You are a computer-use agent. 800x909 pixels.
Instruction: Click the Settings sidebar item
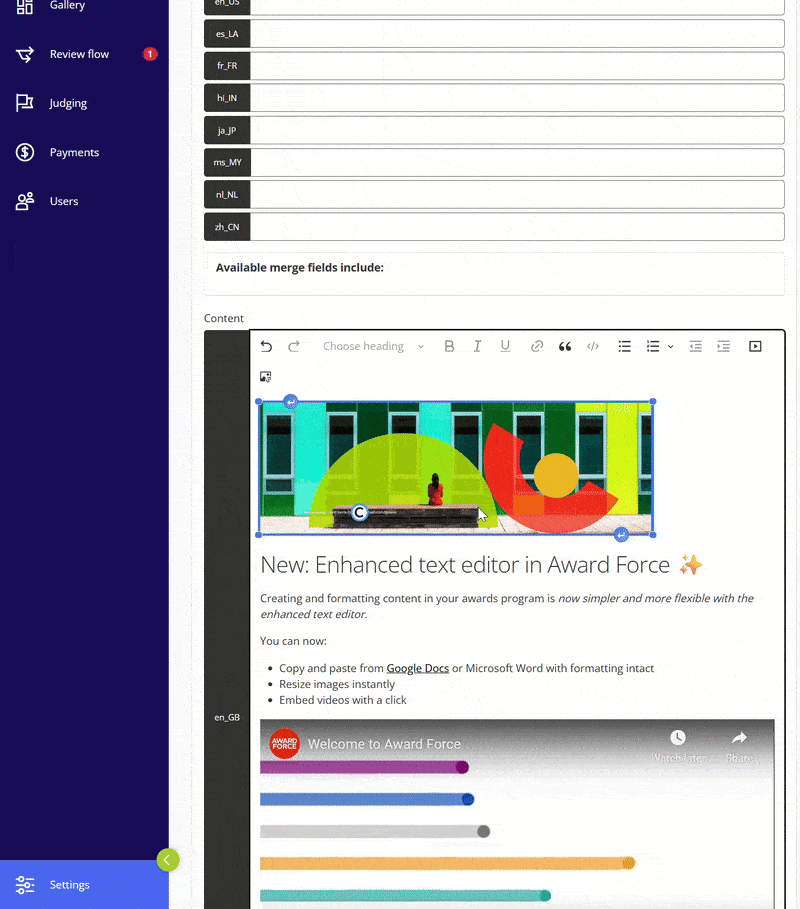click(x=70, y=885)
